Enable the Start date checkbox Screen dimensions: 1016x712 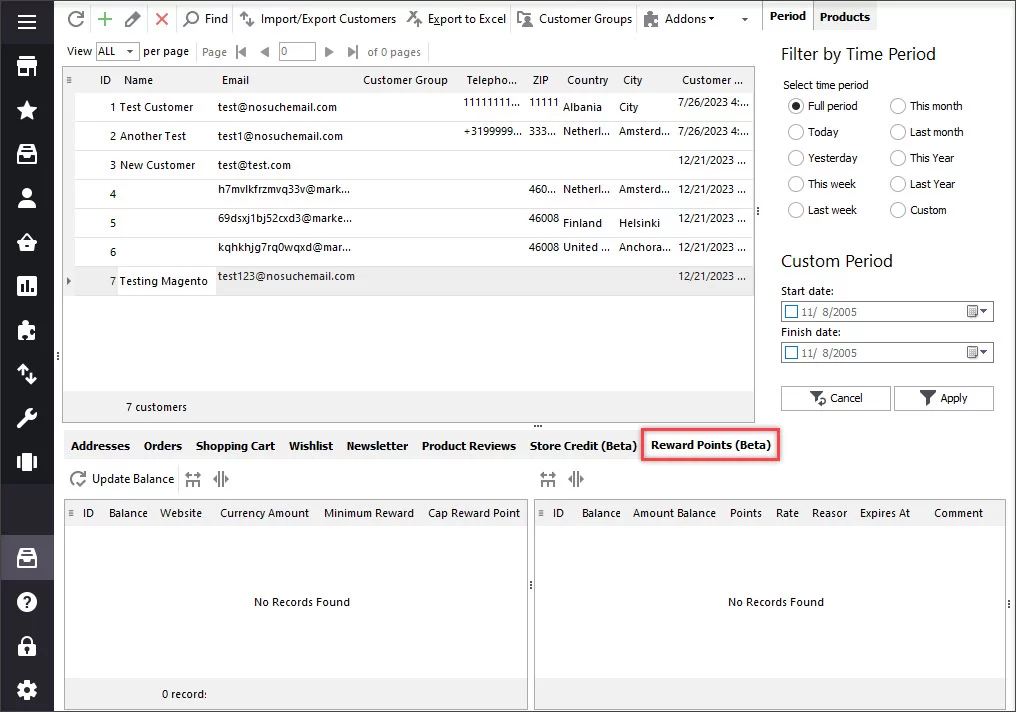pos(791,312)
